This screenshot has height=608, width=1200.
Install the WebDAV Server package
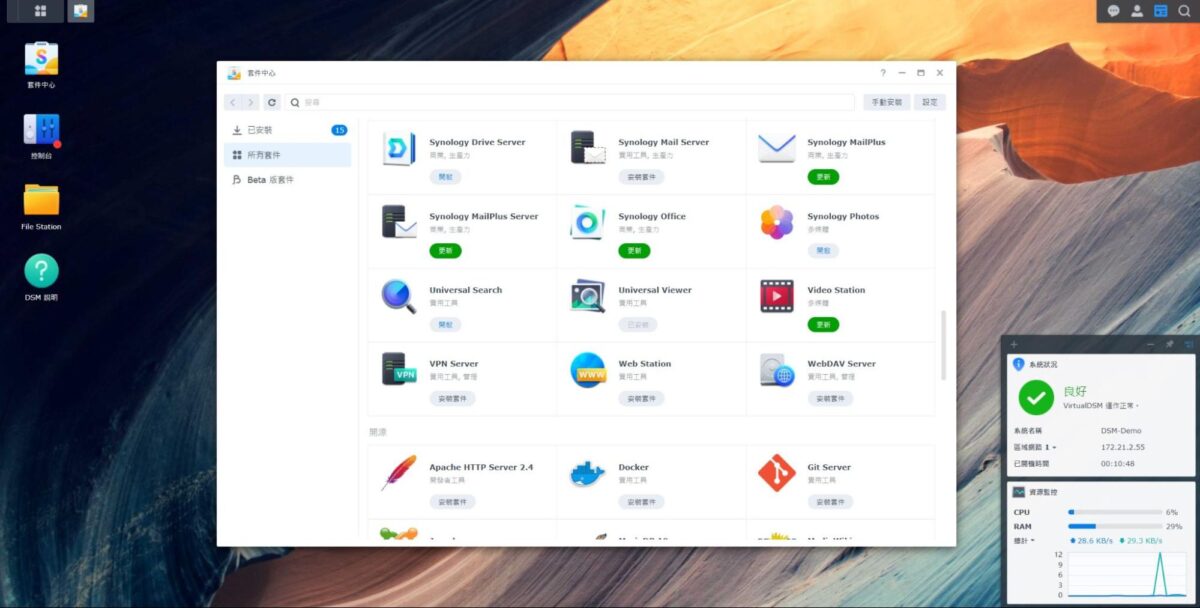(x=830, y=399)
